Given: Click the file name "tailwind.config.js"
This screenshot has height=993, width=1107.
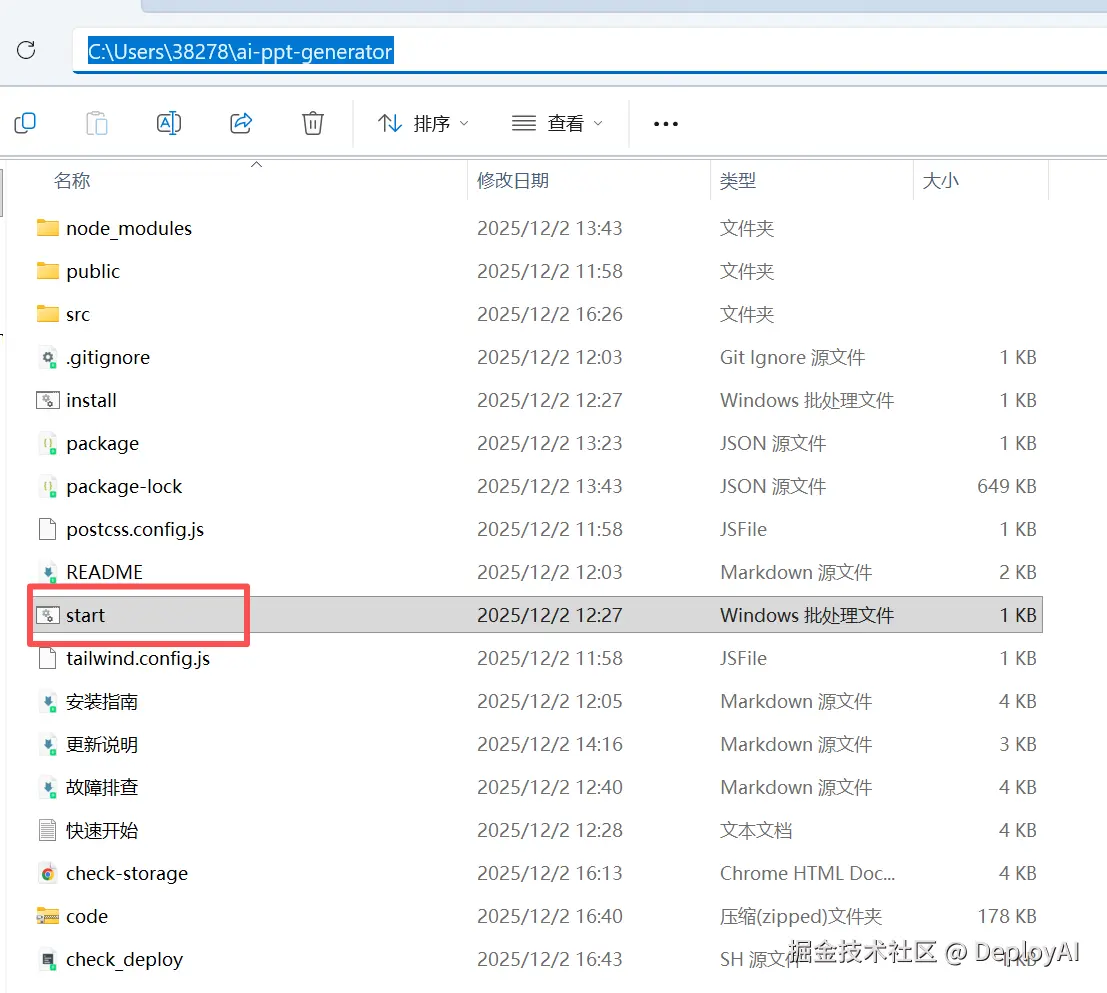Looking at the screenshot, I should [x=138, y=659].
